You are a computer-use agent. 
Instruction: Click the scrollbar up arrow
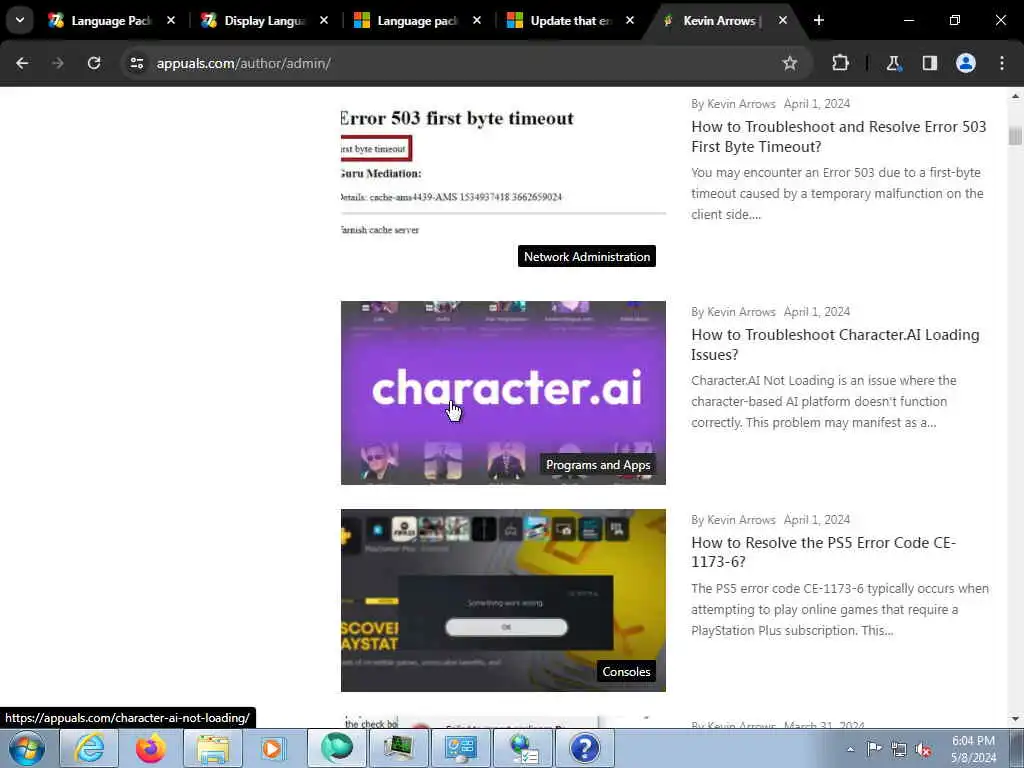click(x=1015, y=97)
